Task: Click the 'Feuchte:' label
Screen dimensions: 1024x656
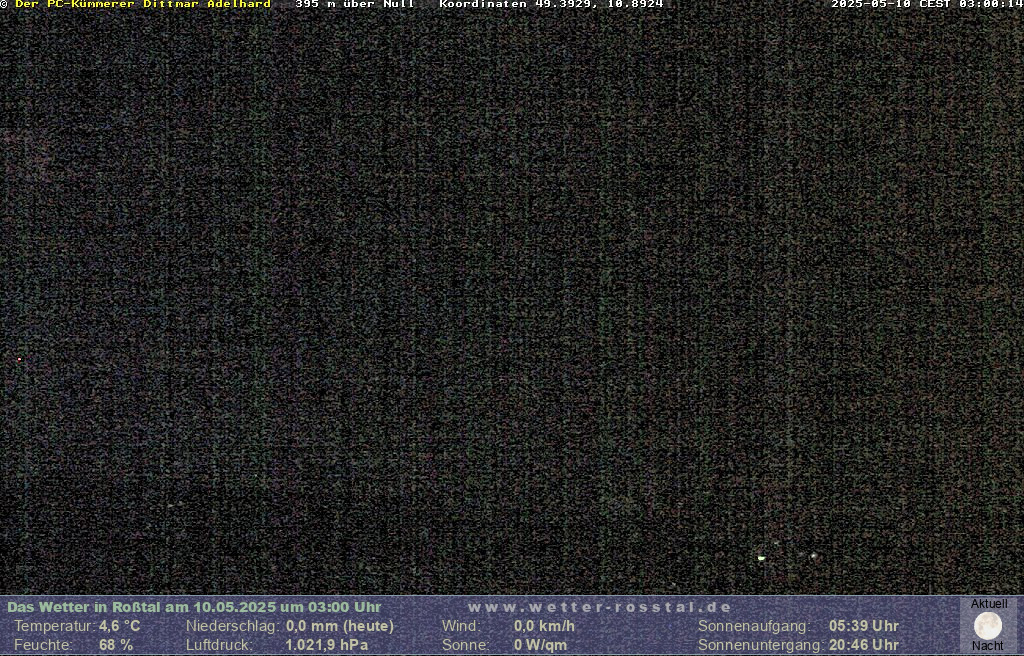Action: (x=43, y=645)
